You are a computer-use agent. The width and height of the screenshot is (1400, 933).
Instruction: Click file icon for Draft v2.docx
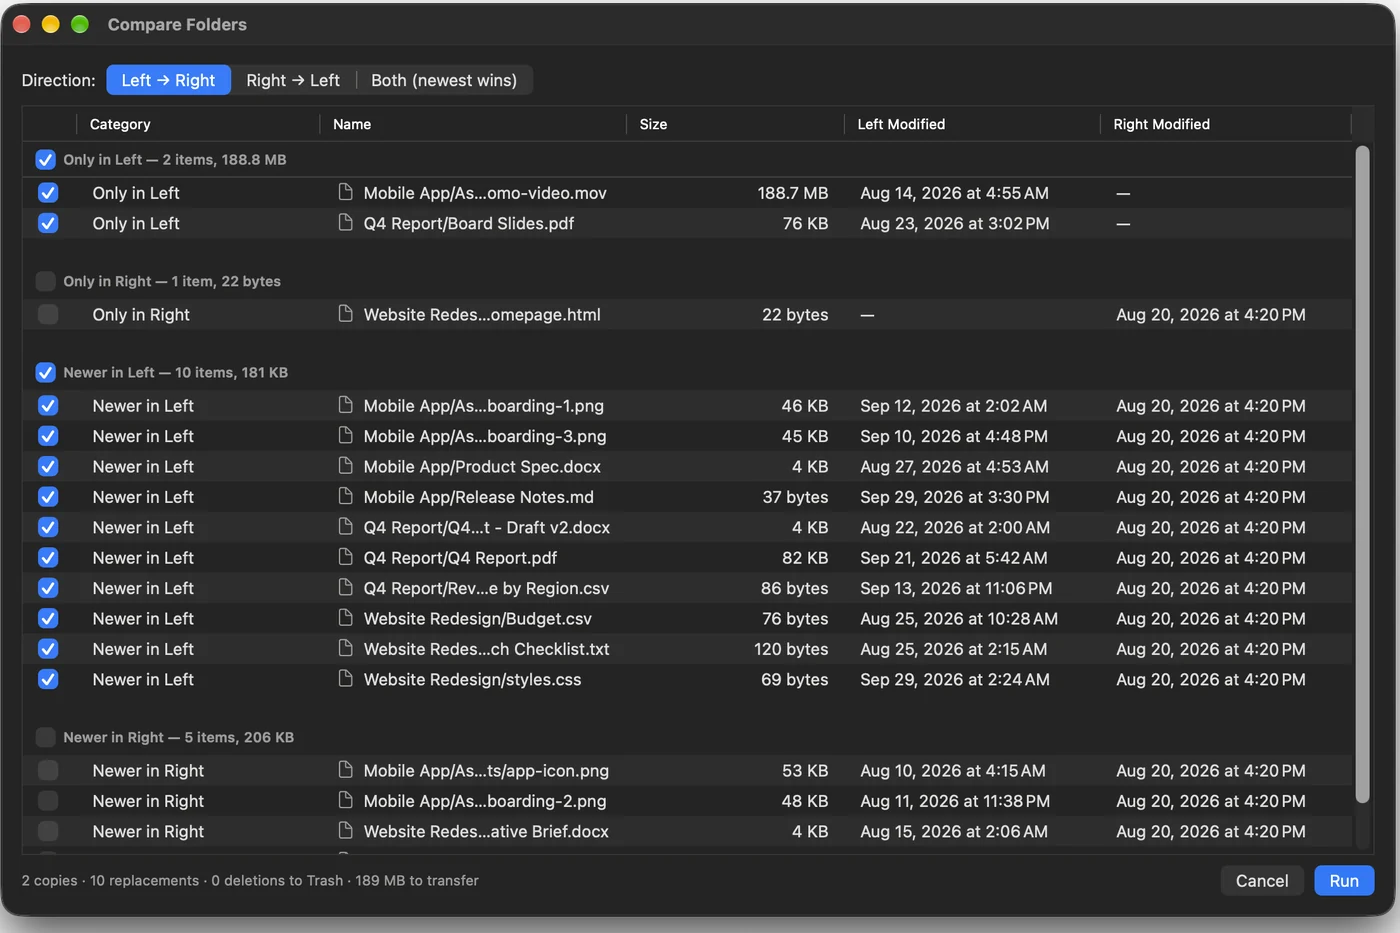346,526
